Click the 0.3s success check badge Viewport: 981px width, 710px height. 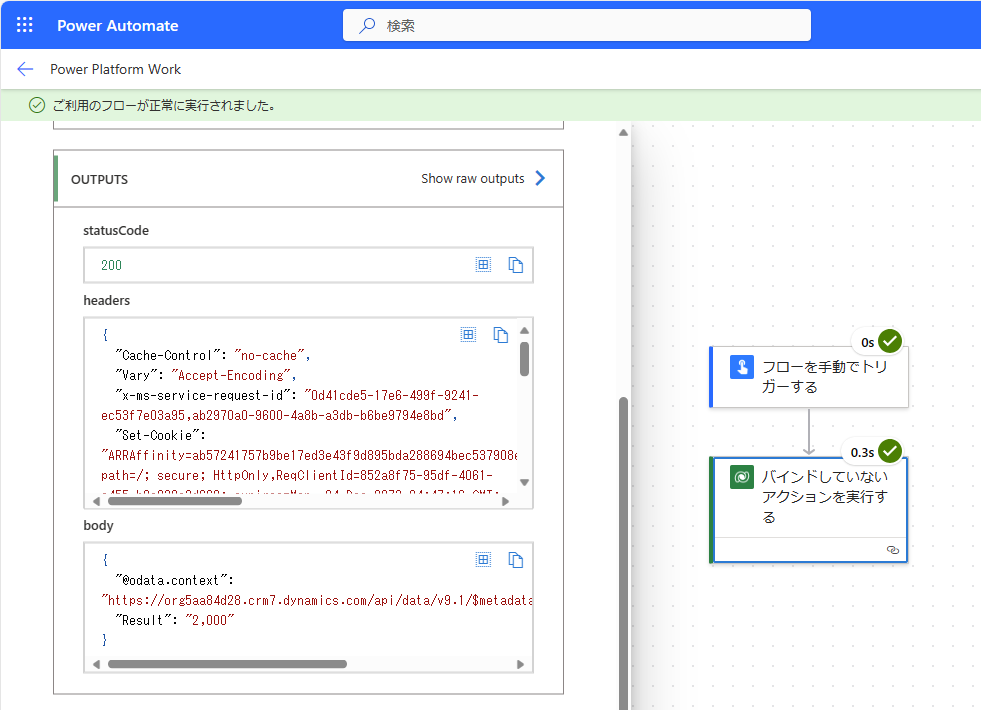point(890,451)
